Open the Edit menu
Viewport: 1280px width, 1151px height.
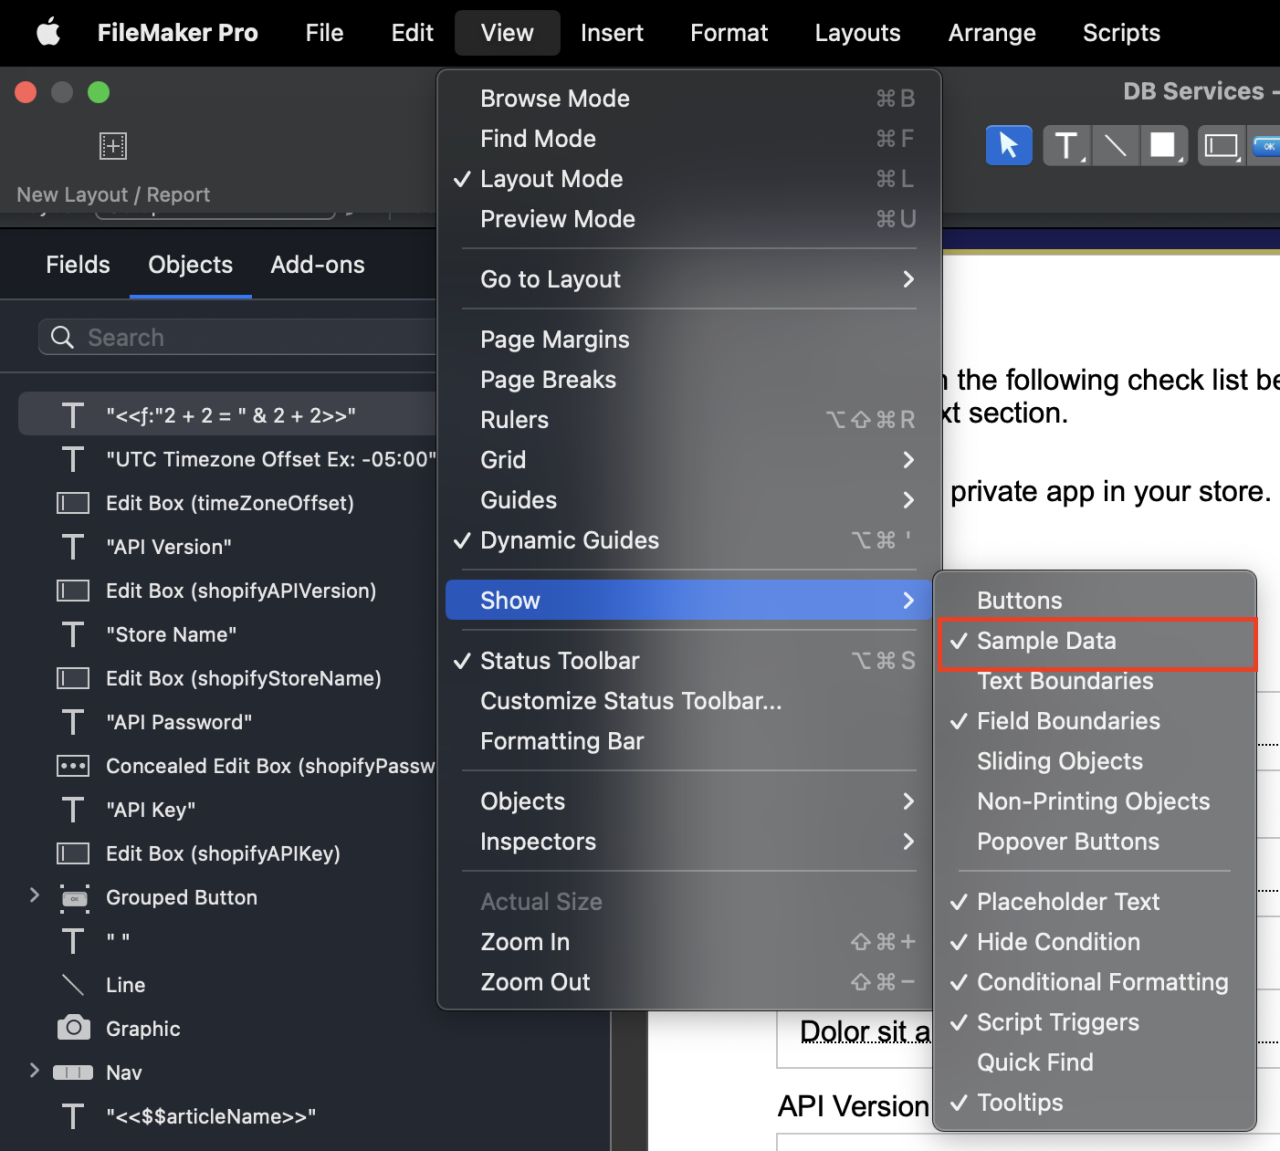pos(412,33)
